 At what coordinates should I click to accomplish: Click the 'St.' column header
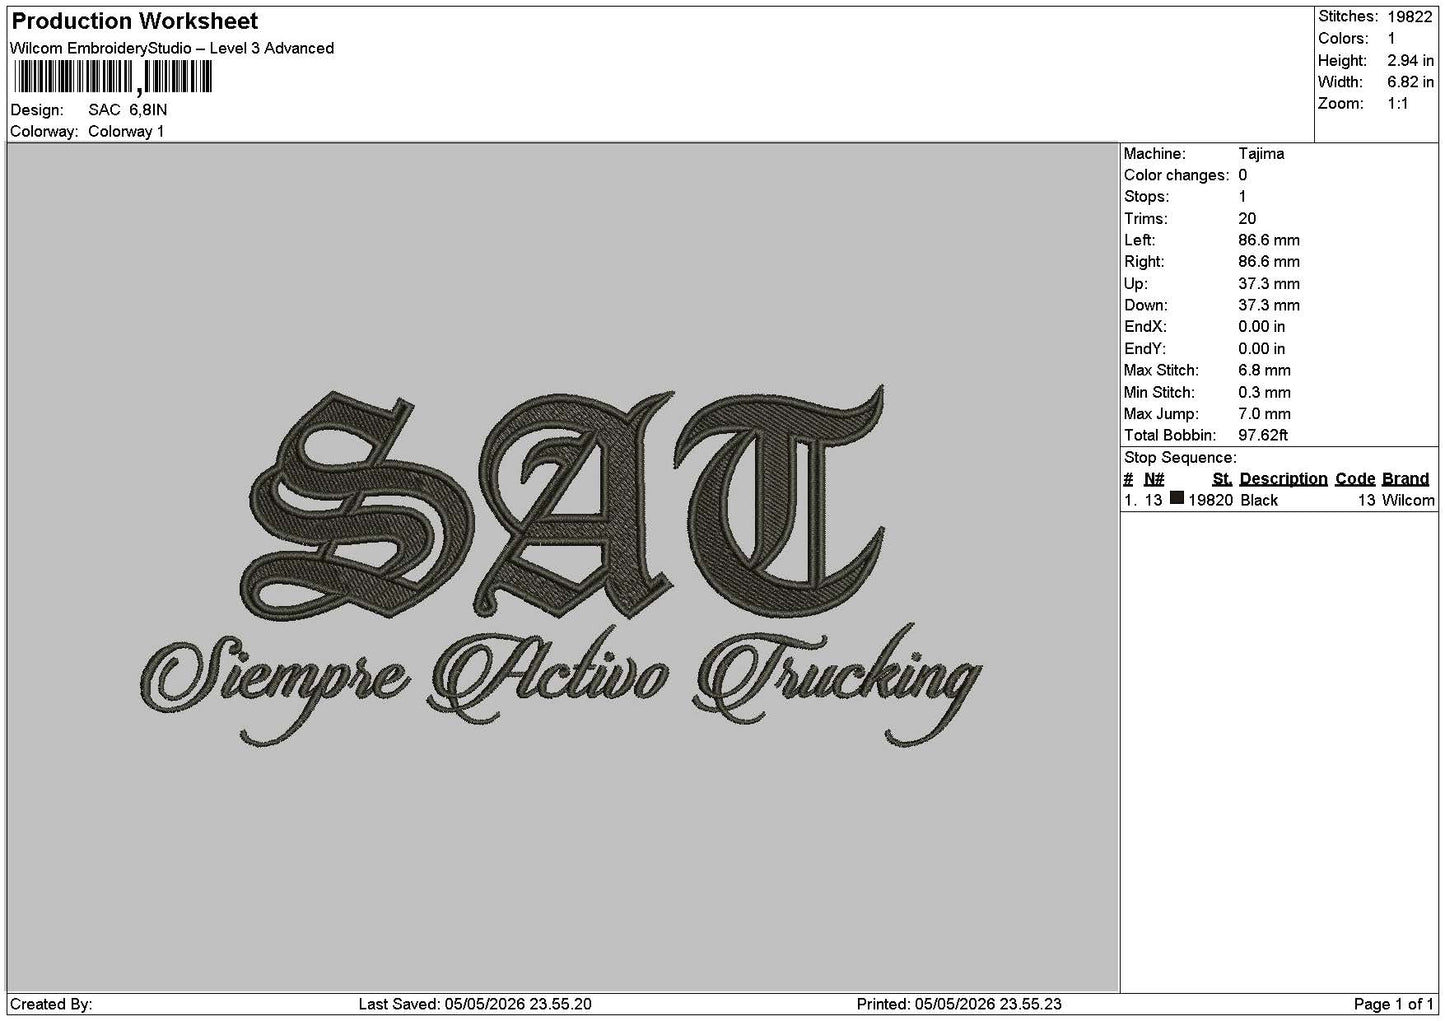(x=1222, y=479)
